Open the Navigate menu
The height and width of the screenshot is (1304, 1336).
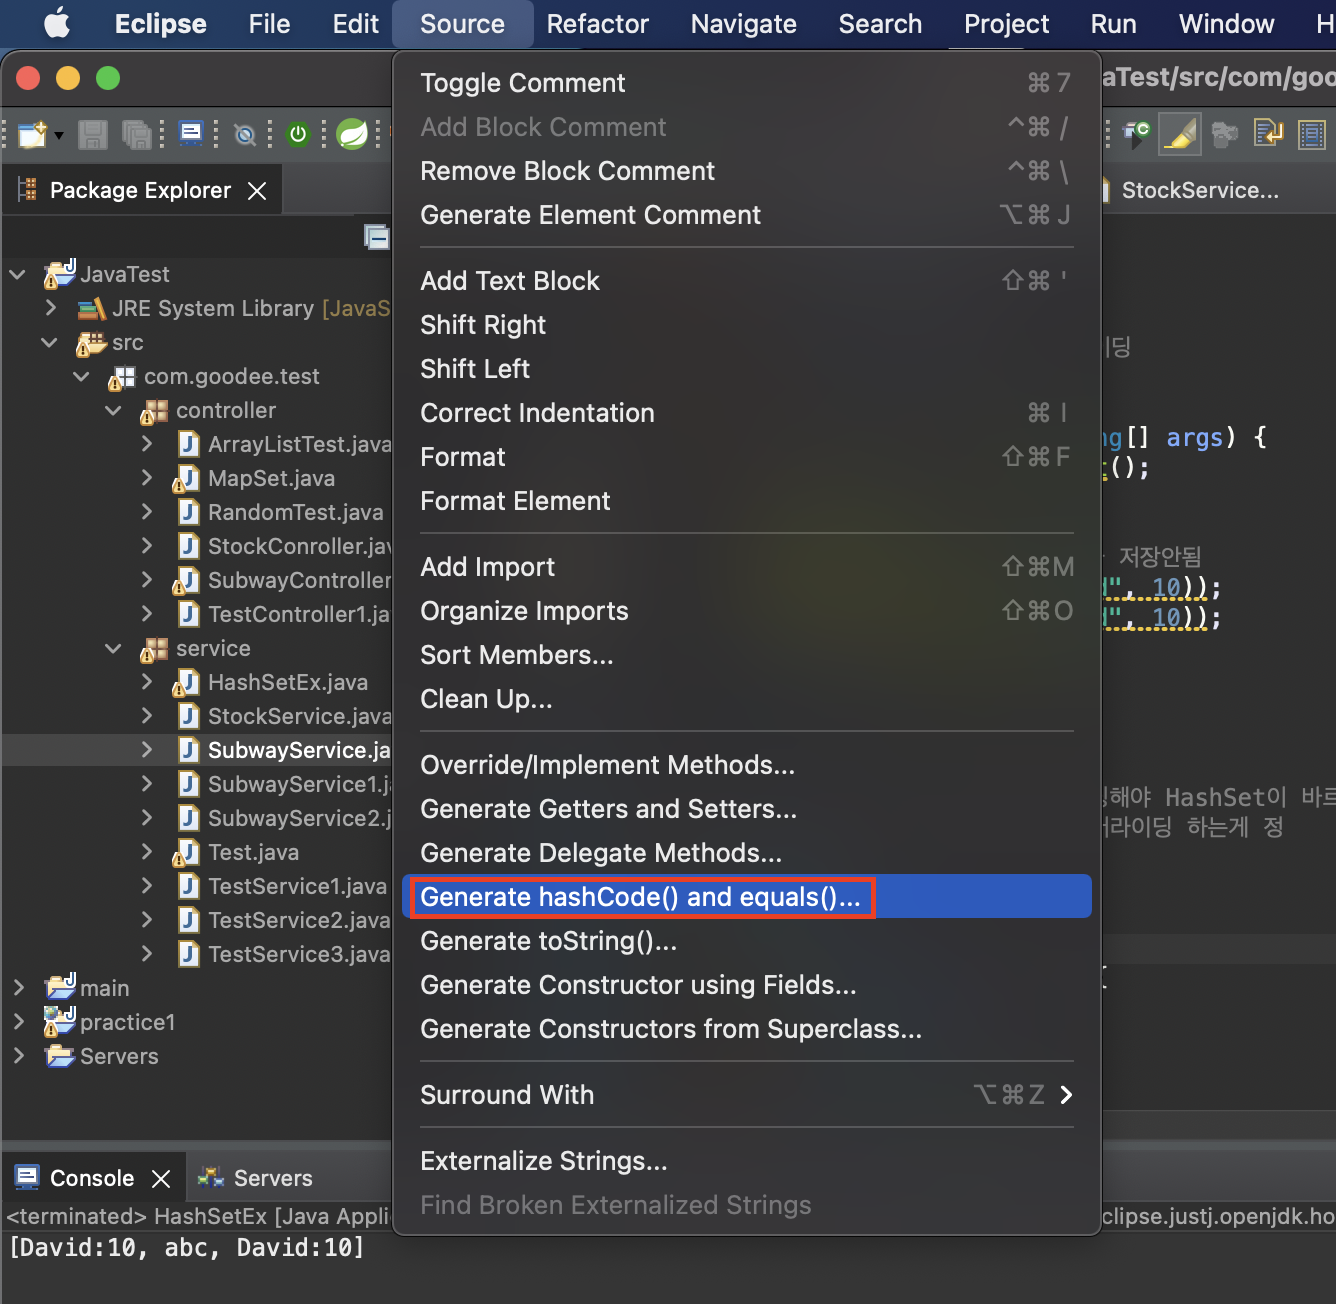743,24
